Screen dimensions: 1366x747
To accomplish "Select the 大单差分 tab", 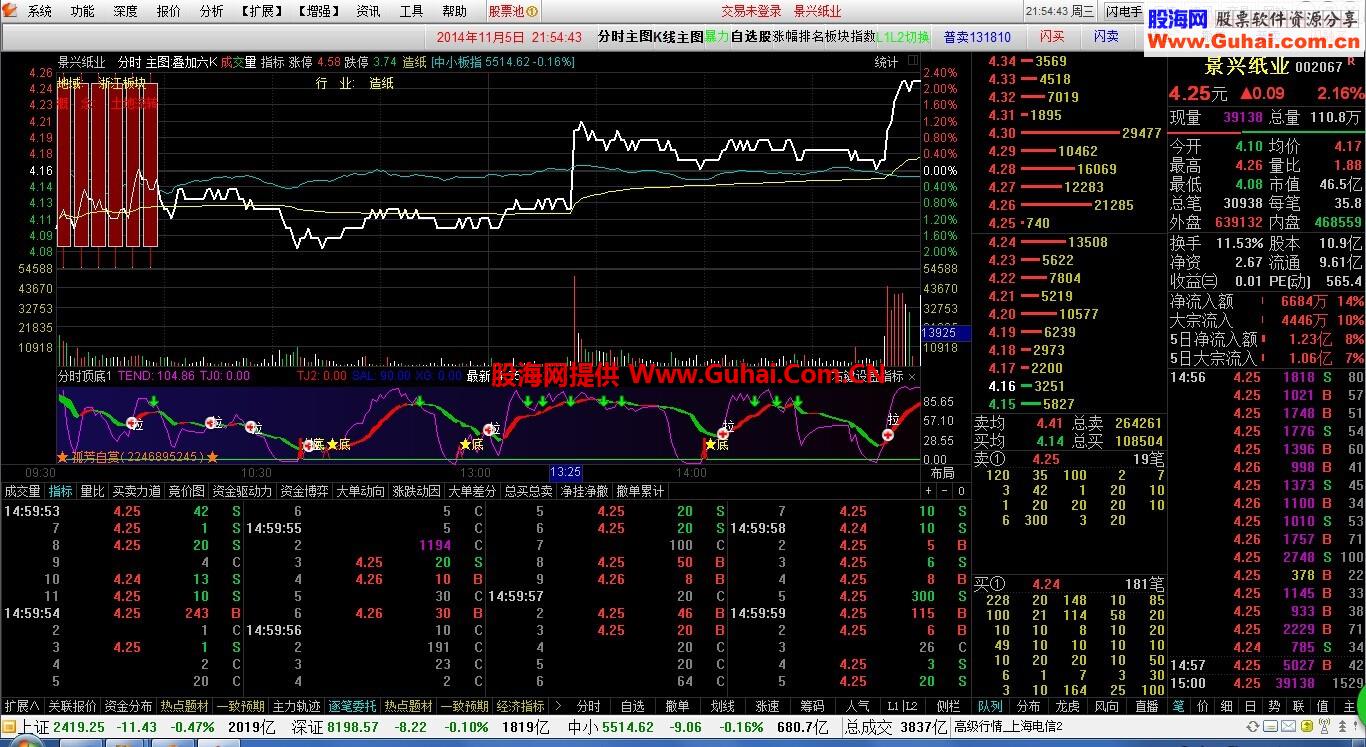I will [x=472, y=491].
